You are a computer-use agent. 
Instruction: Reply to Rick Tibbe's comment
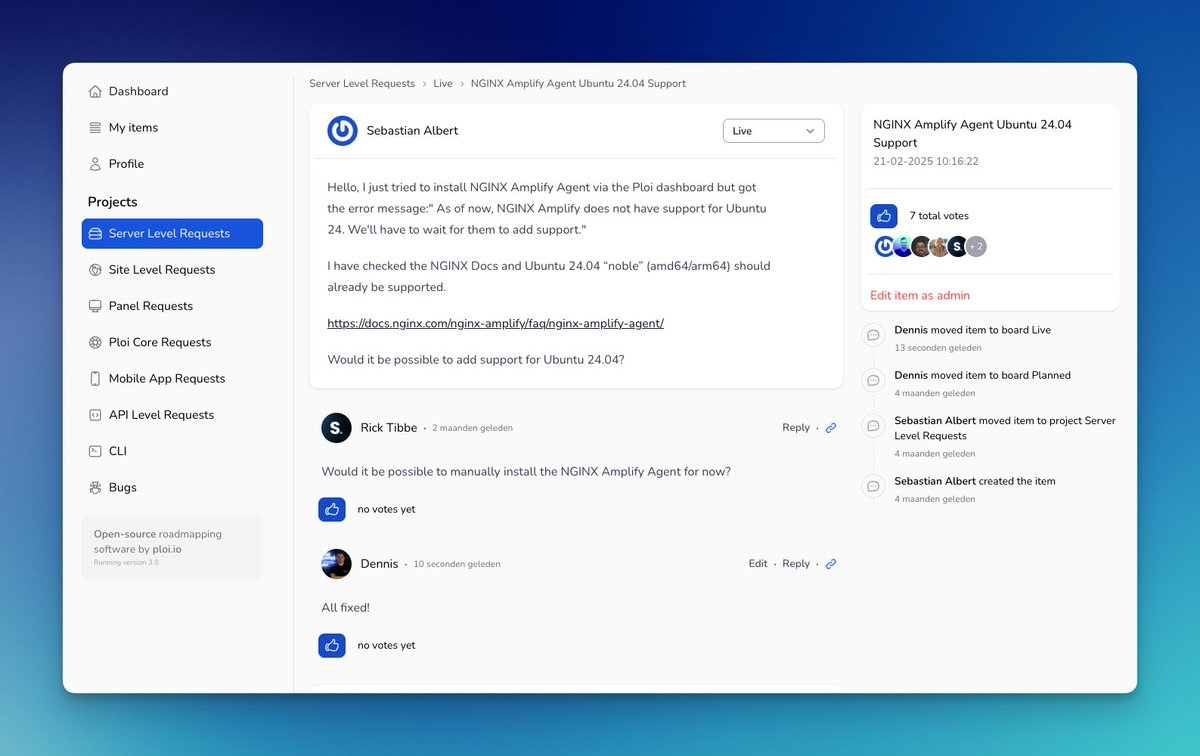click(796, 428)
